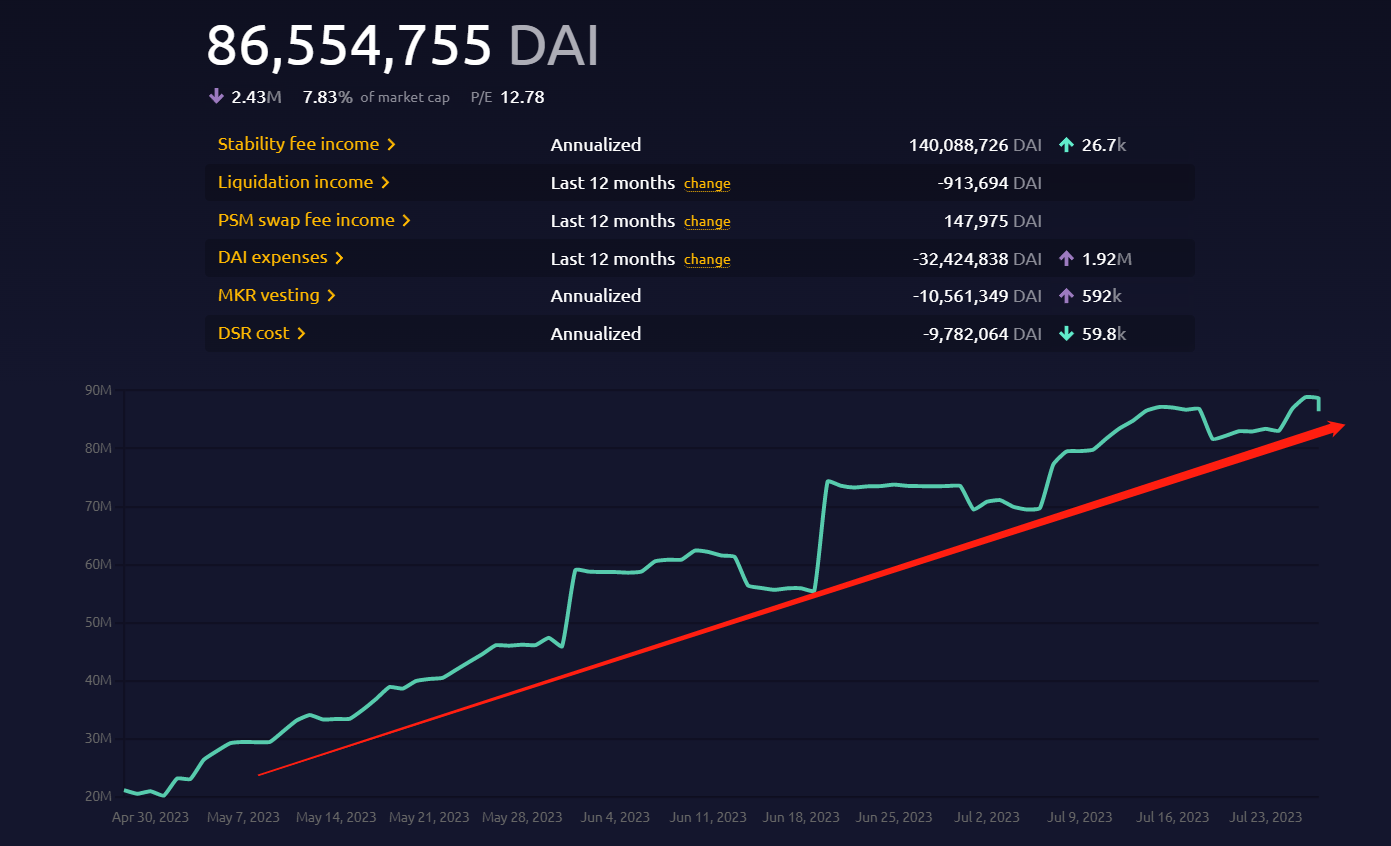The height and width of the screenshot is (846, 1391).
Task: Click the Jun 18, 2023 axis label
Action: [801, 817]
